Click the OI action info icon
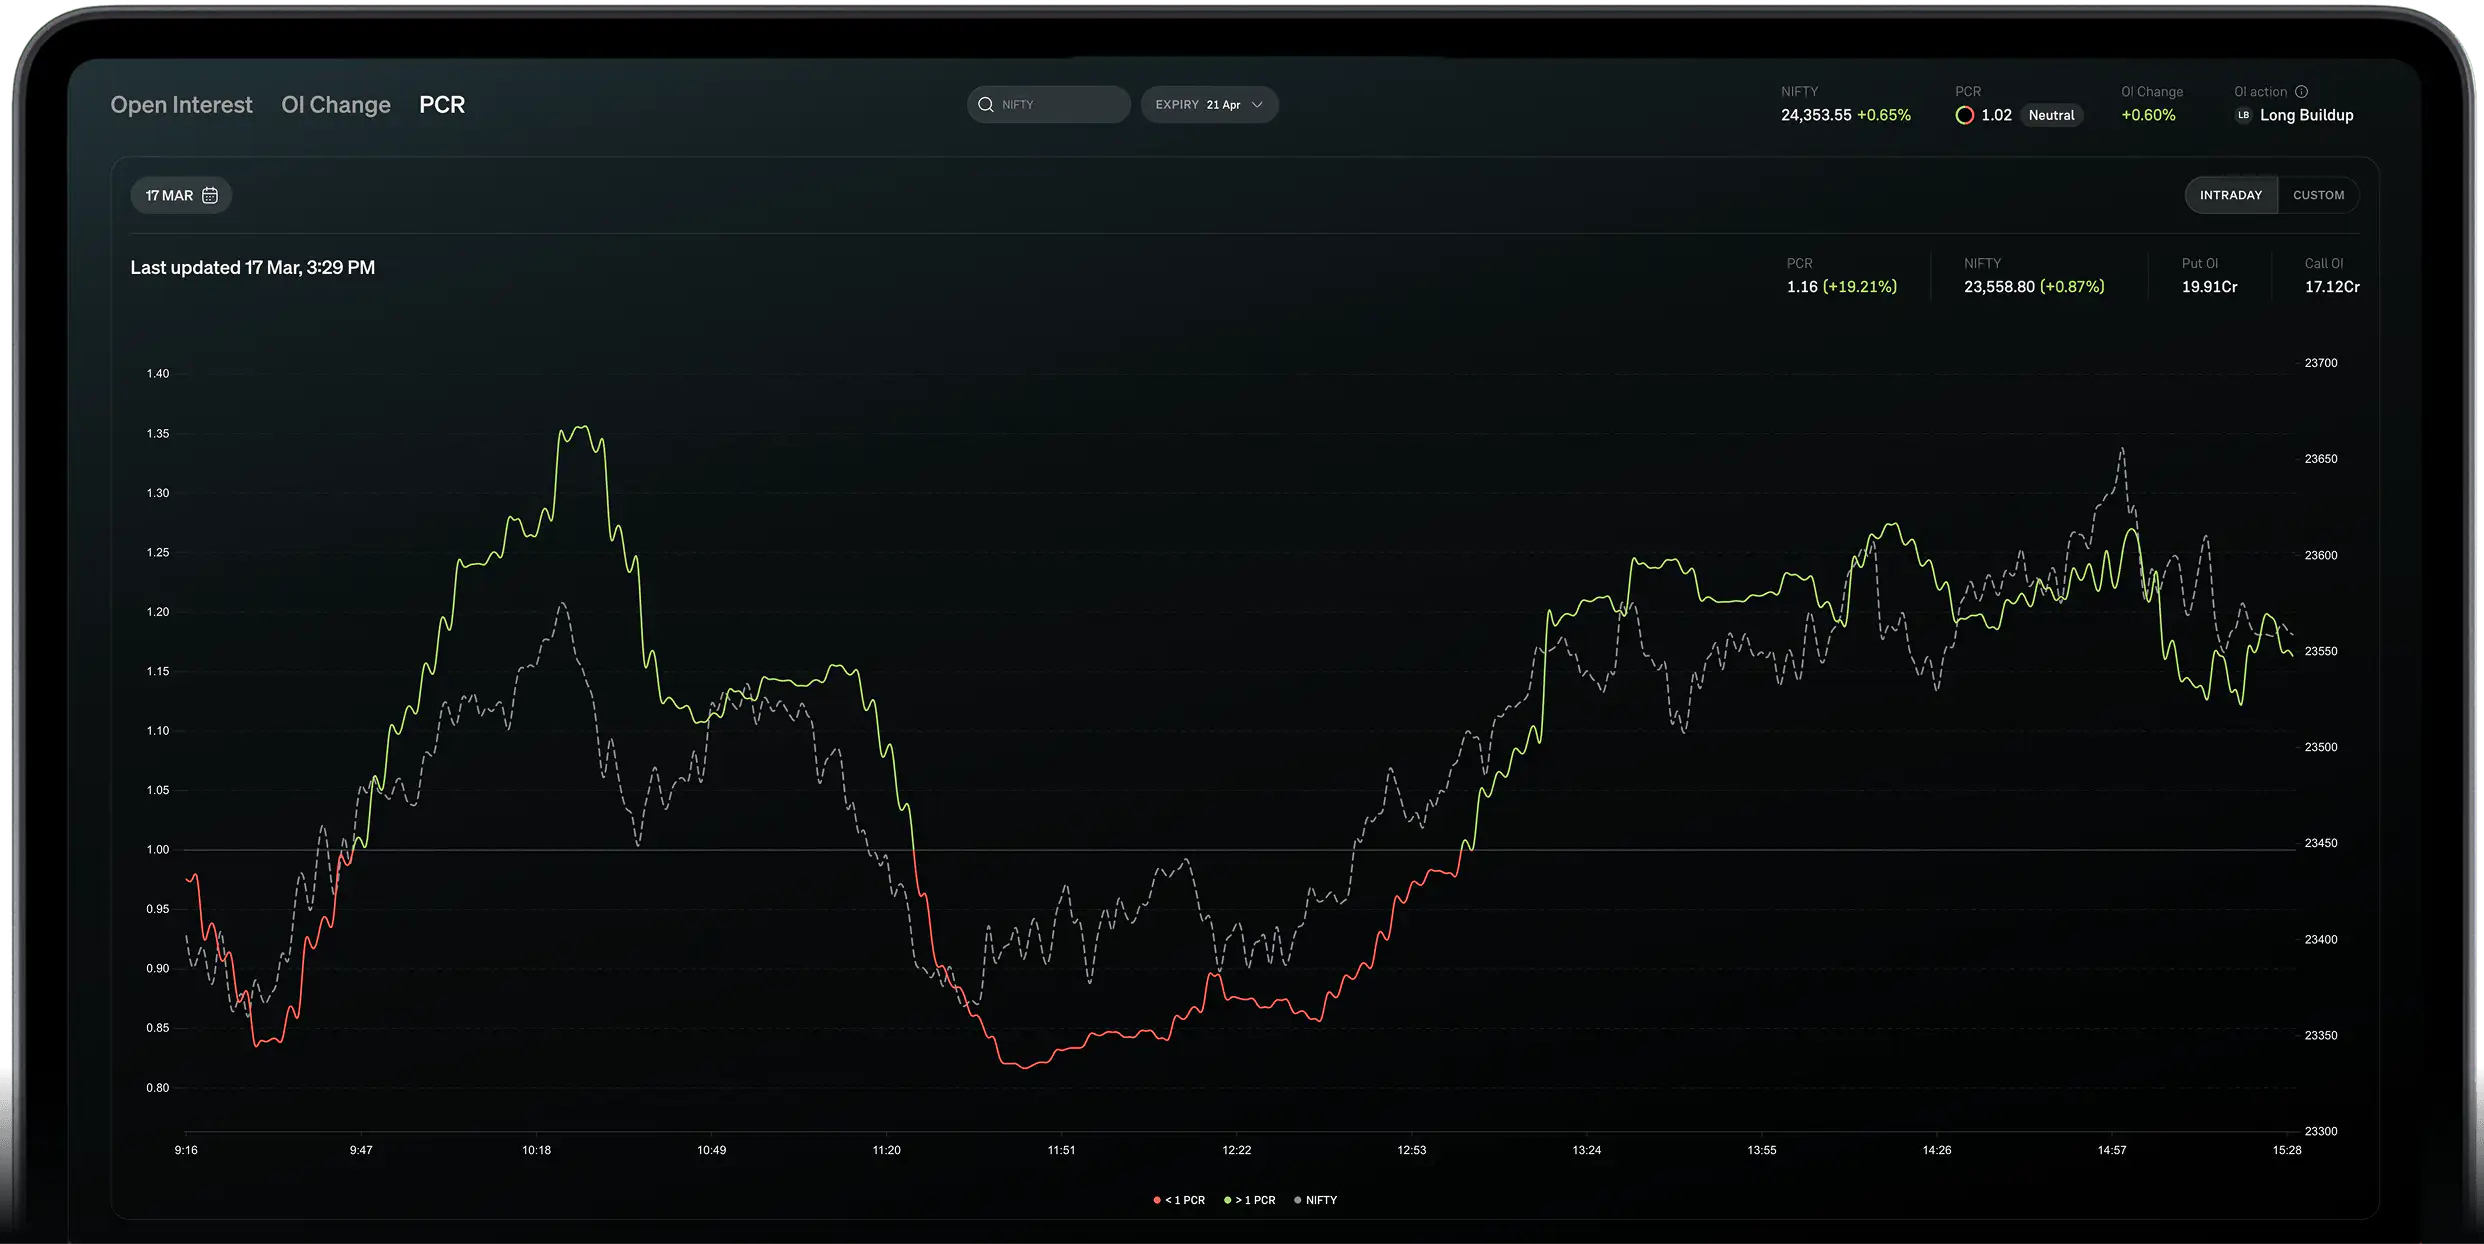The height and width of the screenshot is (1244, 2484). click(x=2301, y=91)
